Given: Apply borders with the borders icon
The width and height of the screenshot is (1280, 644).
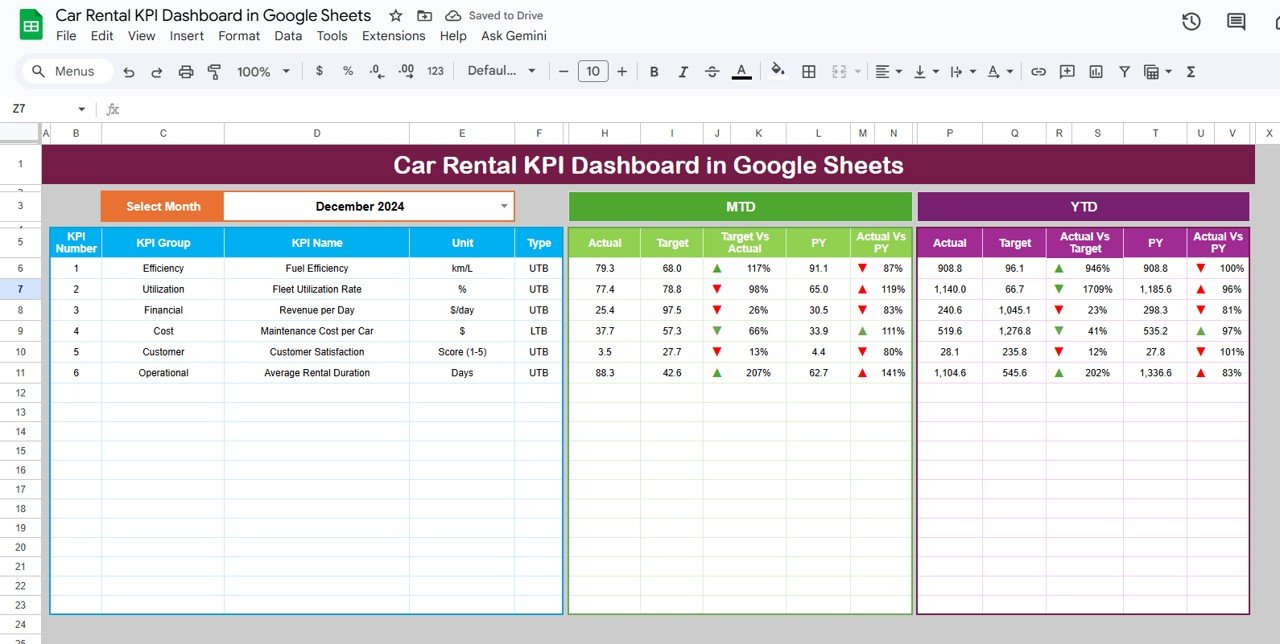Looking at the screenshot, I should click(808, 71).
